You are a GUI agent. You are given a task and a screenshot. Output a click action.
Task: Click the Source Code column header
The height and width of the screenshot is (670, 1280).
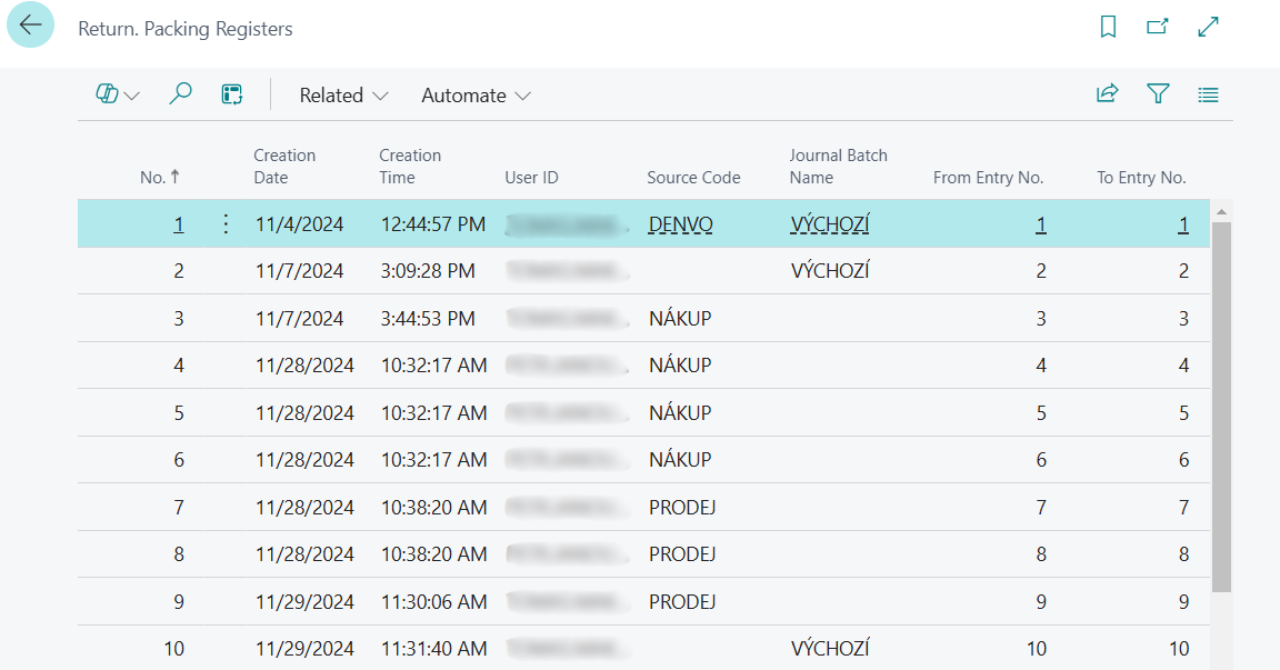[x=693, y=178]
